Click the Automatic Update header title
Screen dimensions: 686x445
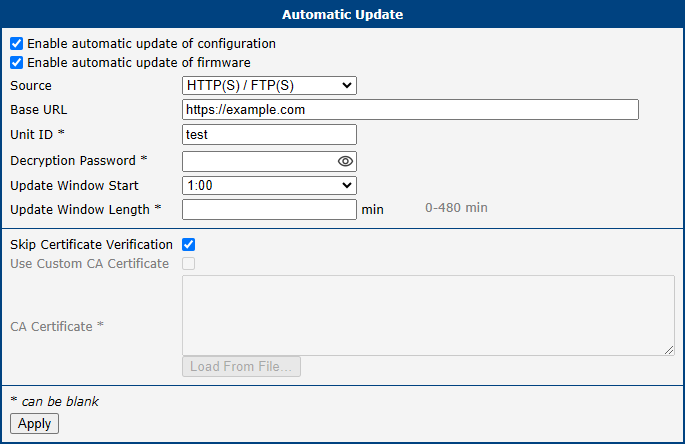click(x=343, y=14)
